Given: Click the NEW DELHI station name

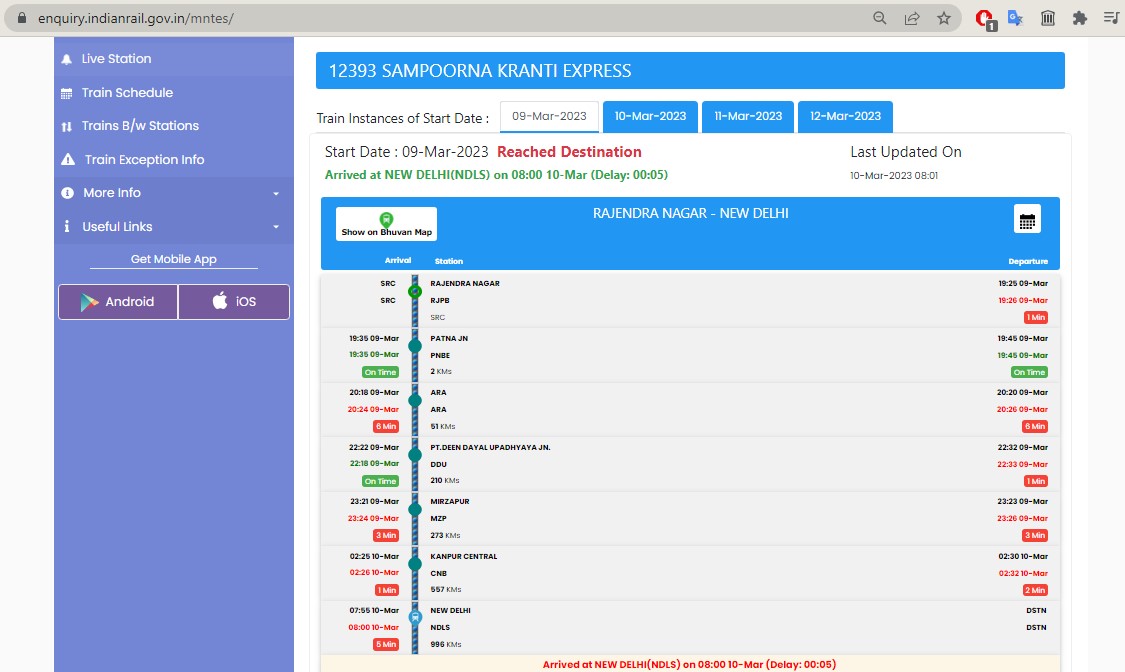Looking at the screenshot, I should (x=451, y=611).
